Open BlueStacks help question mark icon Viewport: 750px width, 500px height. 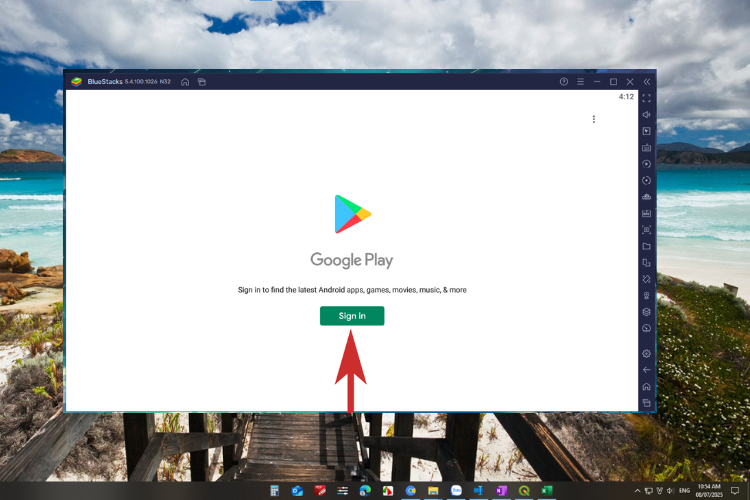pos(564,82)
